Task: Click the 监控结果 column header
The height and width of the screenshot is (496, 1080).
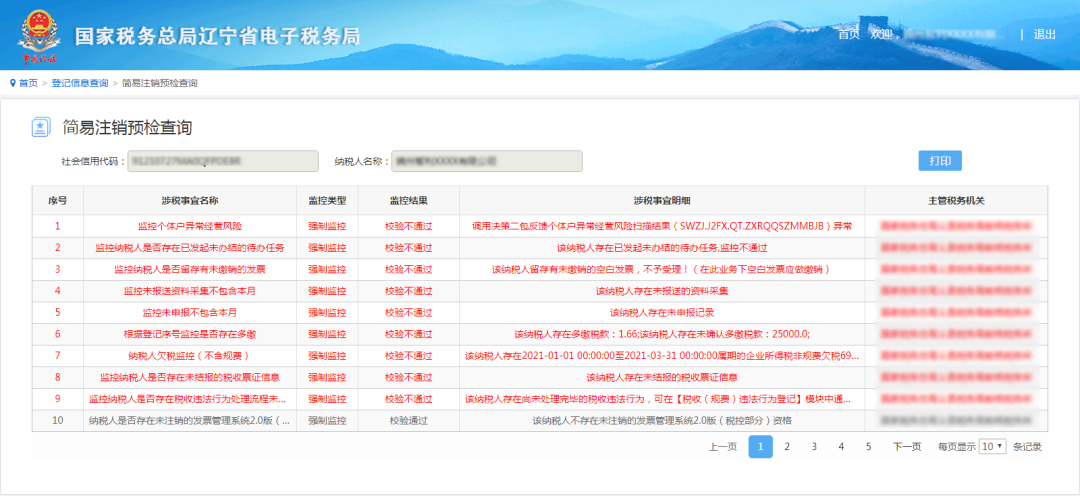Action: coord(408,200)
